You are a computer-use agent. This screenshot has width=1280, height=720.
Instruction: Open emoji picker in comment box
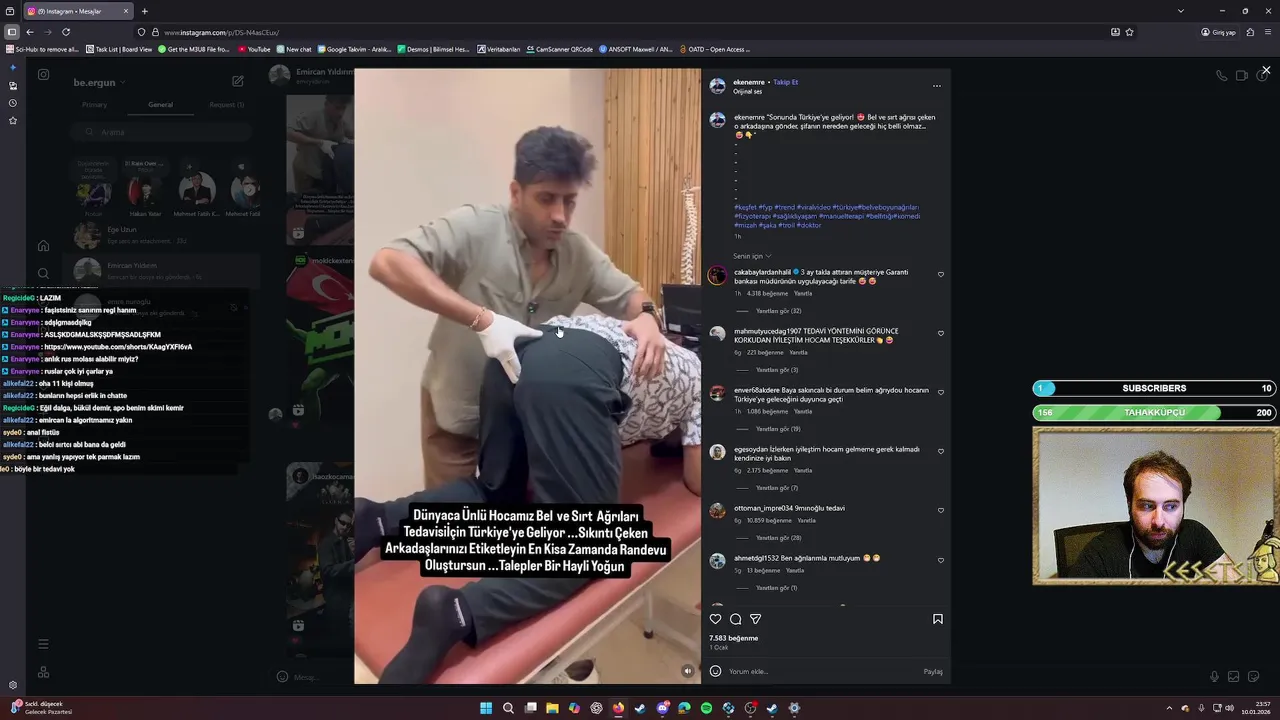(715, 671)
